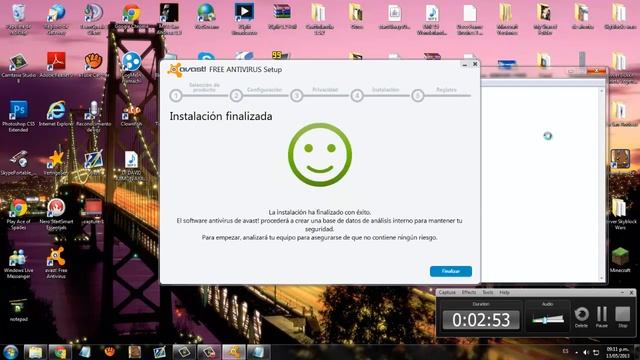This screenshot has width=640, height=360.
Task: Click the Delete recording button
Action: click(581, 317)
